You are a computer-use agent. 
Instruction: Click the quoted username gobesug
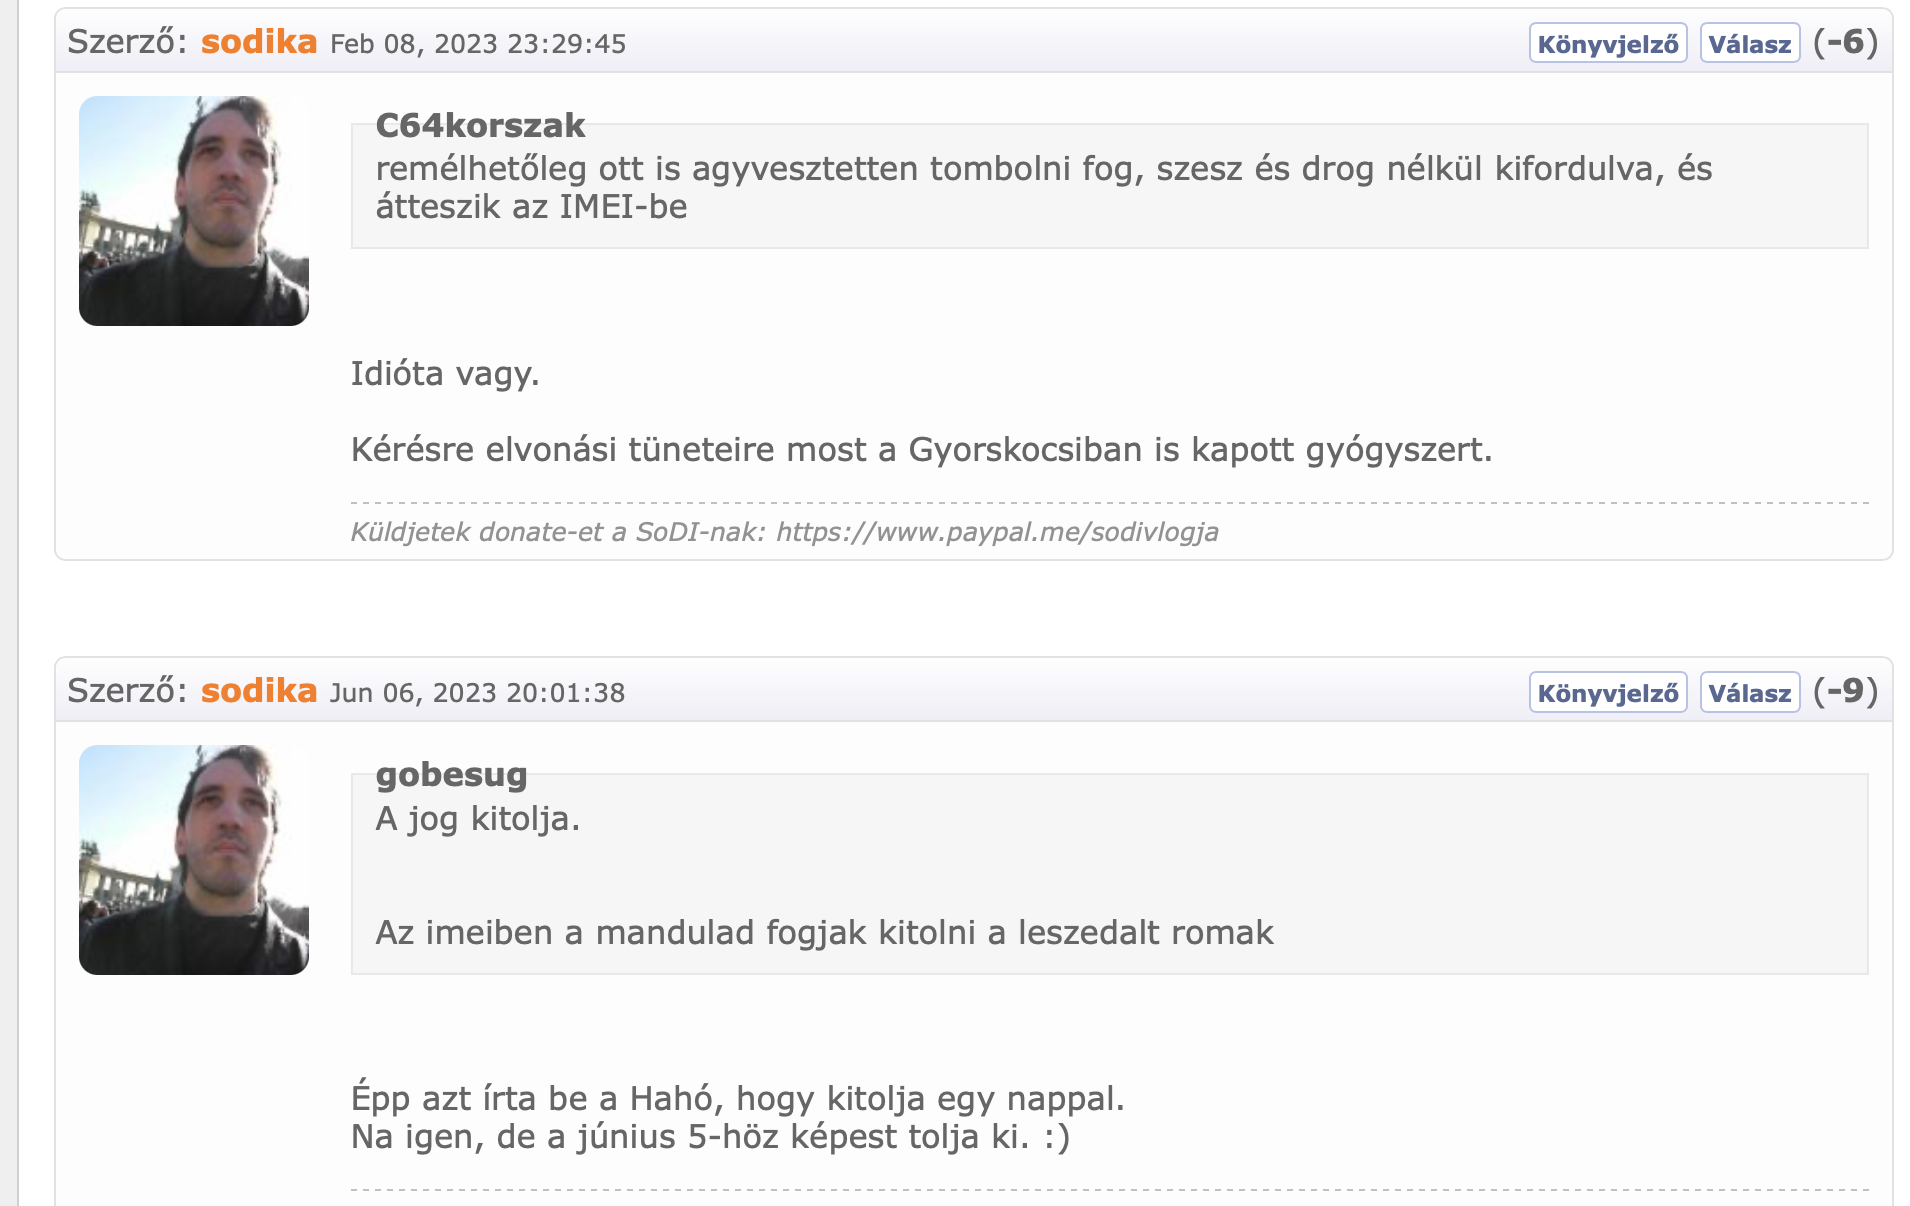451,774
